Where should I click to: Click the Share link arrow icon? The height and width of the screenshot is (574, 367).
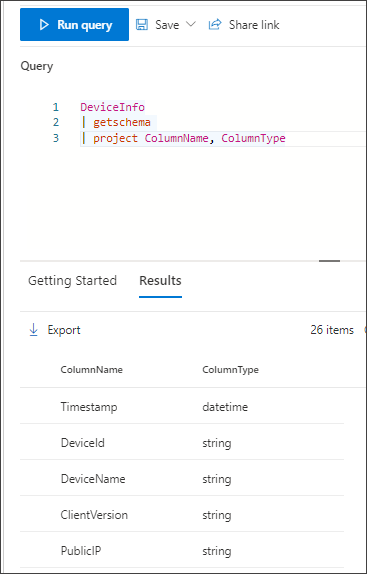tap(215, 25)
